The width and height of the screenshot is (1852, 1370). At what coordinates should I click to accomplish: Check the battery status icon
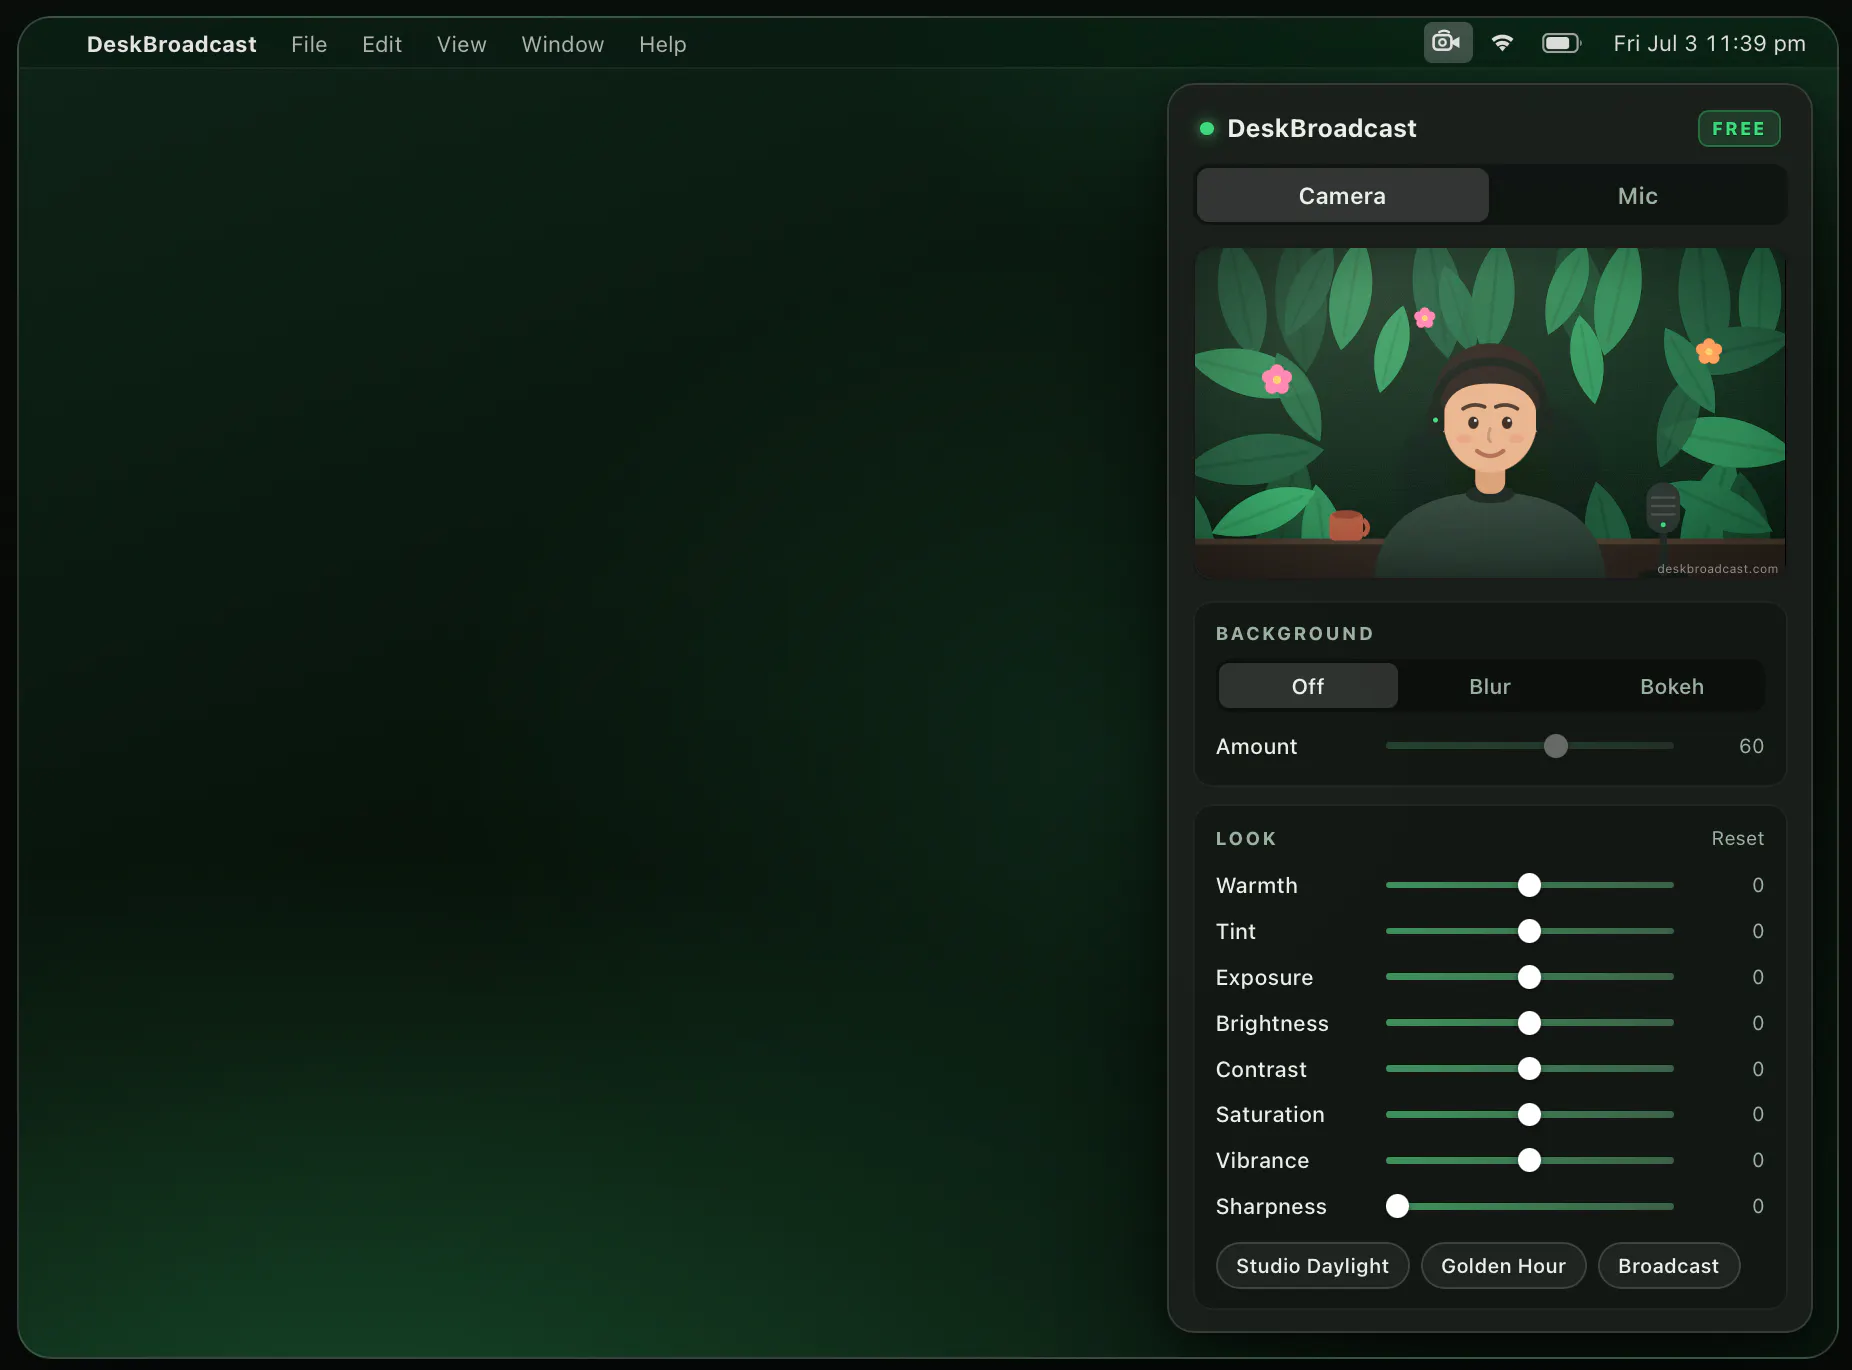pos(1561,43)
